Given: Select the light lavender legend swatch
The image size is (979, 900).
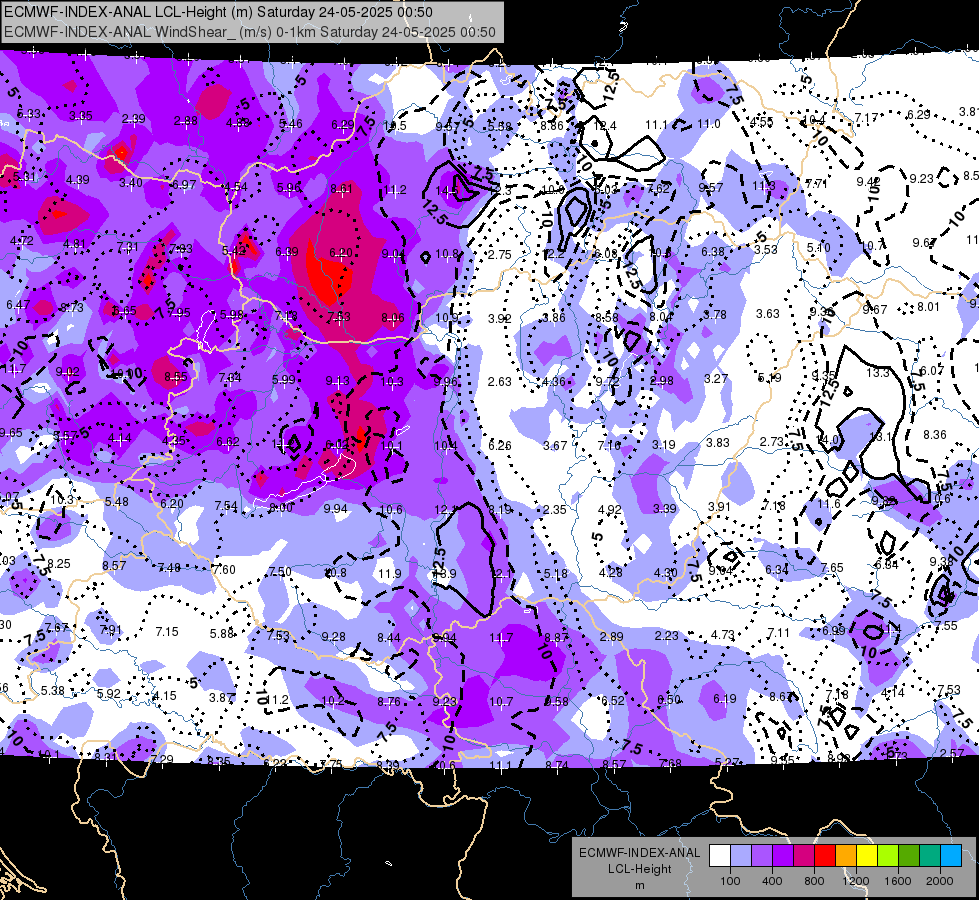Looking at the screenshot, I should [x=740, y=855].
